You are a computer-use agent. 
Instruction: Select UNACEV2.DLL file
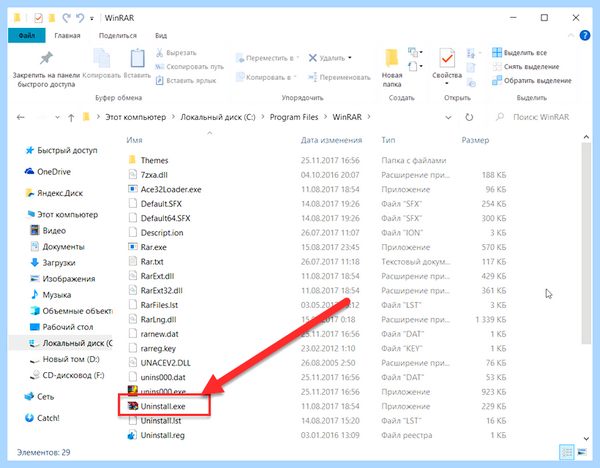pyautogui.click(x=159, y=363)
